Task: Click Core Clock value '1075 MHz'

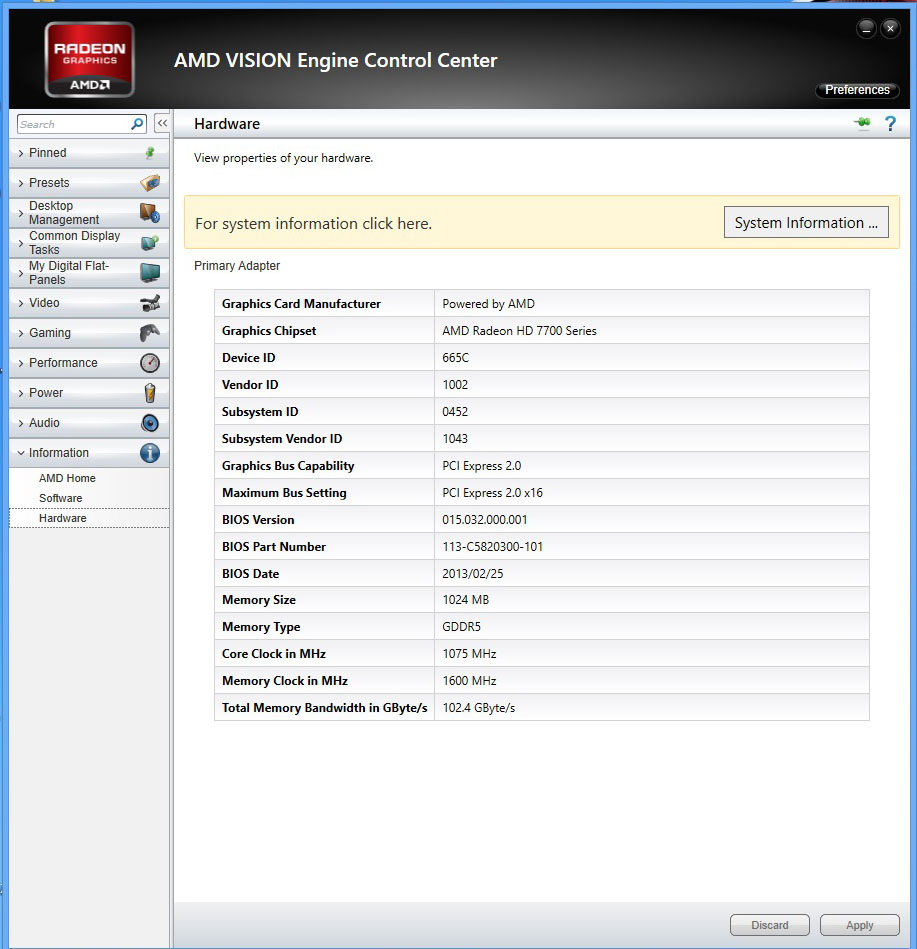Action: (x=469, y=654)
